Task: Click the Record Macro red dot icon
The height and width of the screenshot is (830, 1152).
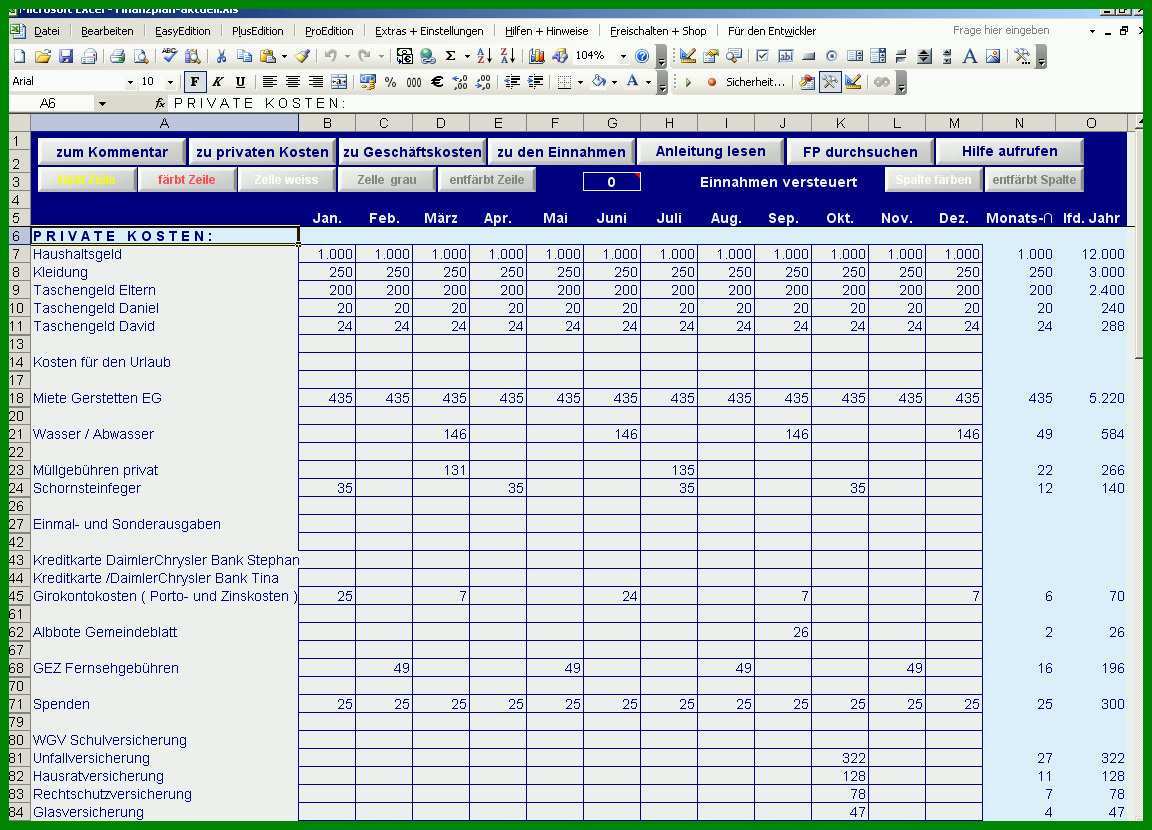Action: coord(711,82)
